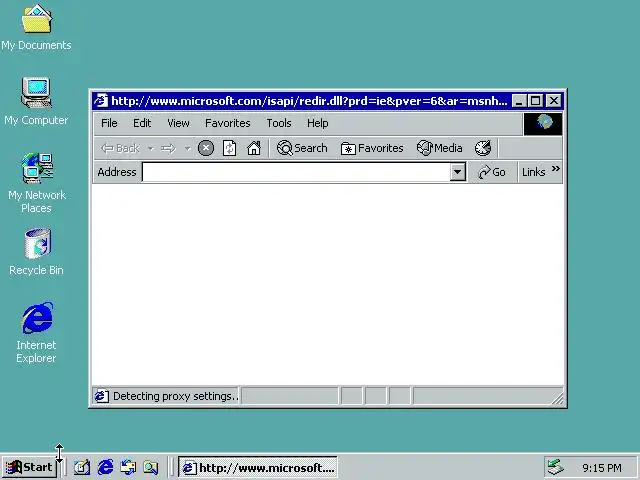Expand the Forward history dropdown arrow
The height and width of the screenshot is (480, 640).
pyautogui.click(x=187, y=148)
